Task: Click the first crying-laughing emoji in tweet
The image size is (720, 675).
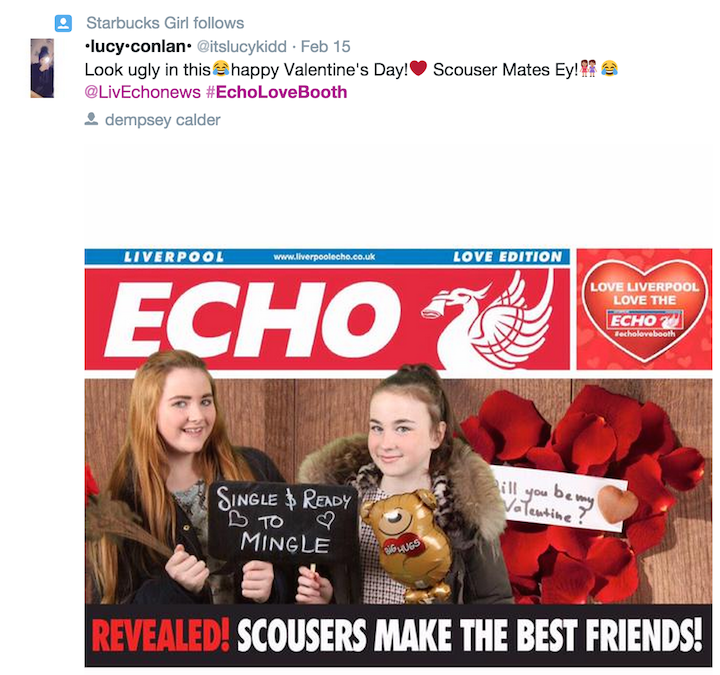Action: click(x=221, y=68)
